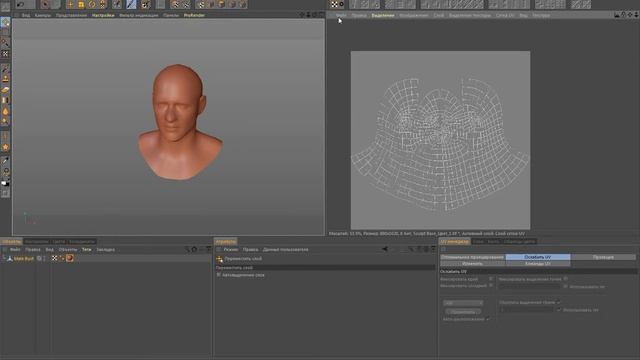This screenshot has height=360, width=640.
Task: Expand the Main Bust tree item
Action: (x=4, y=258)
